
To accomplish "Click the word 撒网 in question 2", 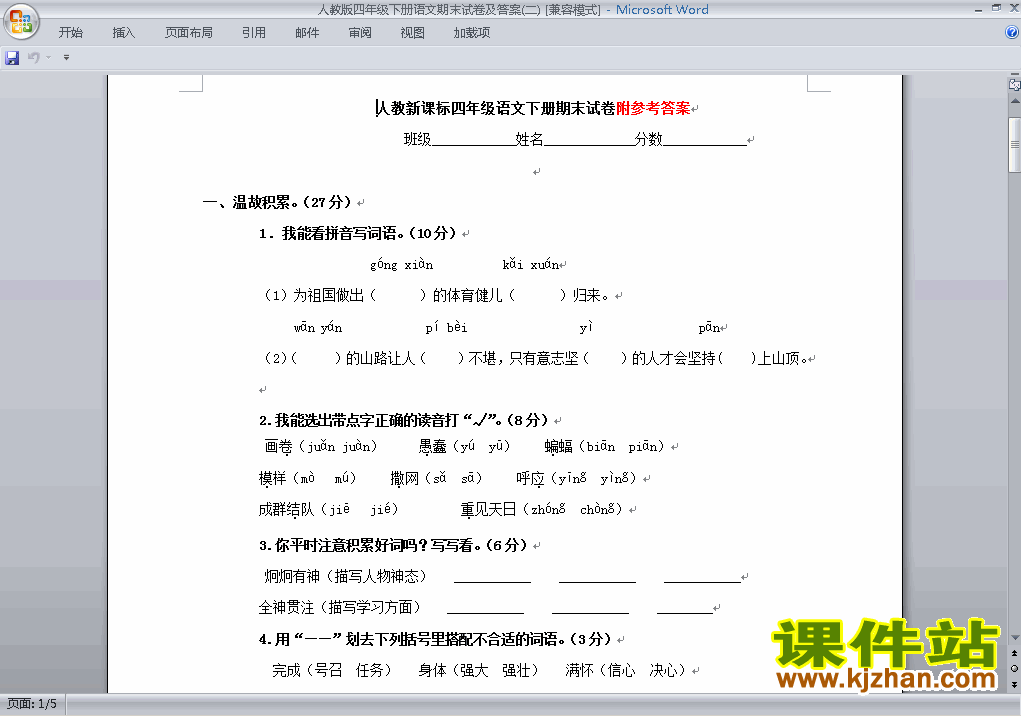I will tap(404, 478).
